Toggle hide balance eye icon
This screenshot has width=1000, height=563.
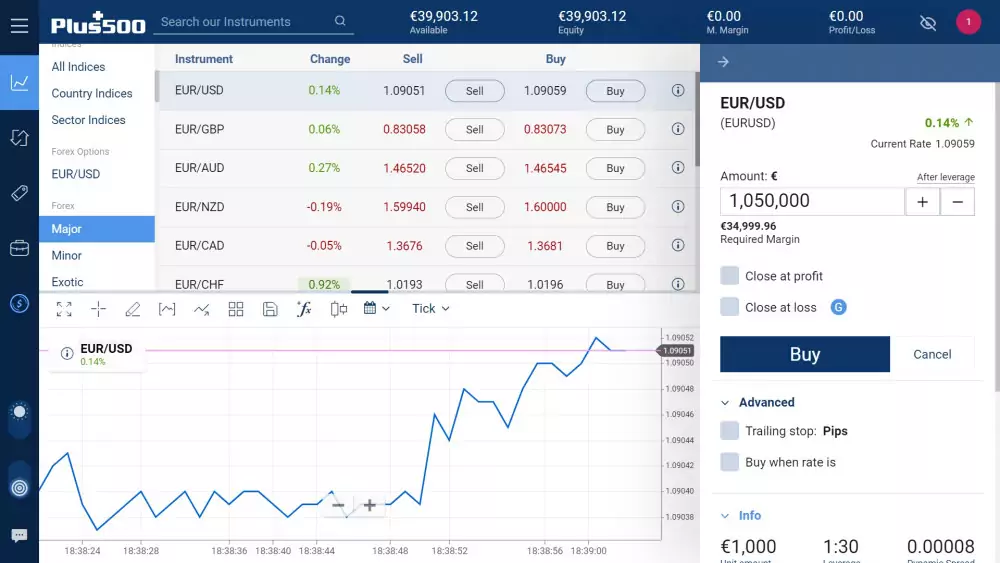(x=928, y=24)
